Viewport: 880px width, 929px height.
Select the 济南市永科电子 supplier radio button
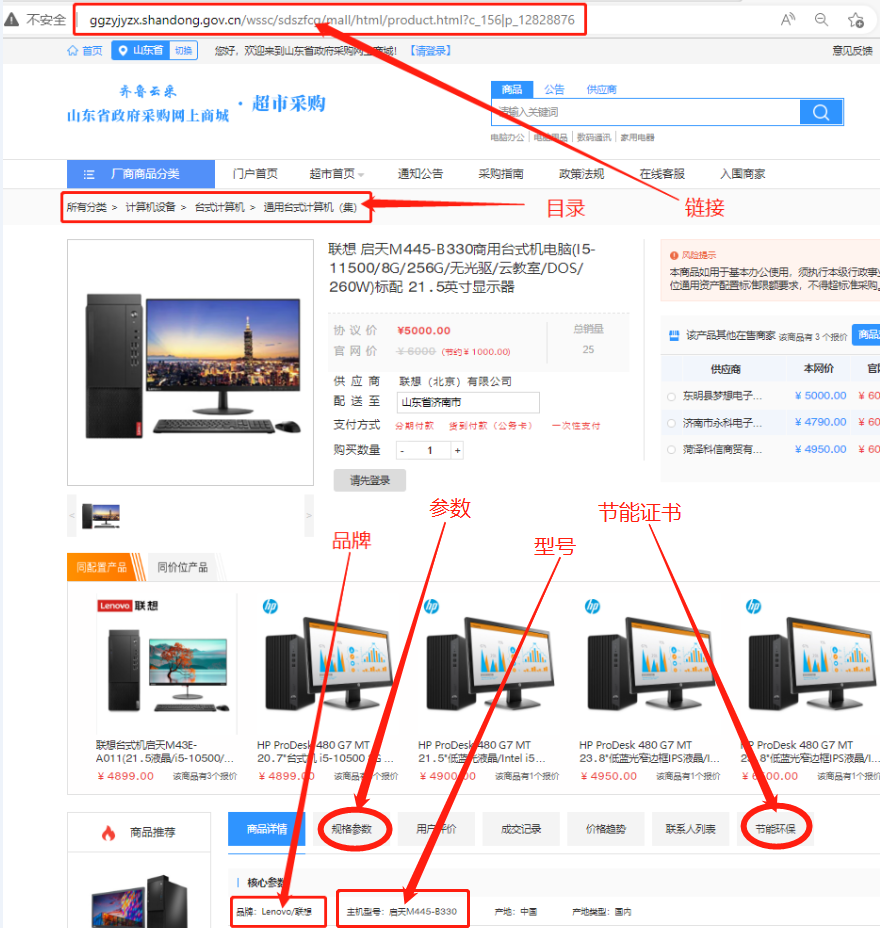(x=671, y=423)
